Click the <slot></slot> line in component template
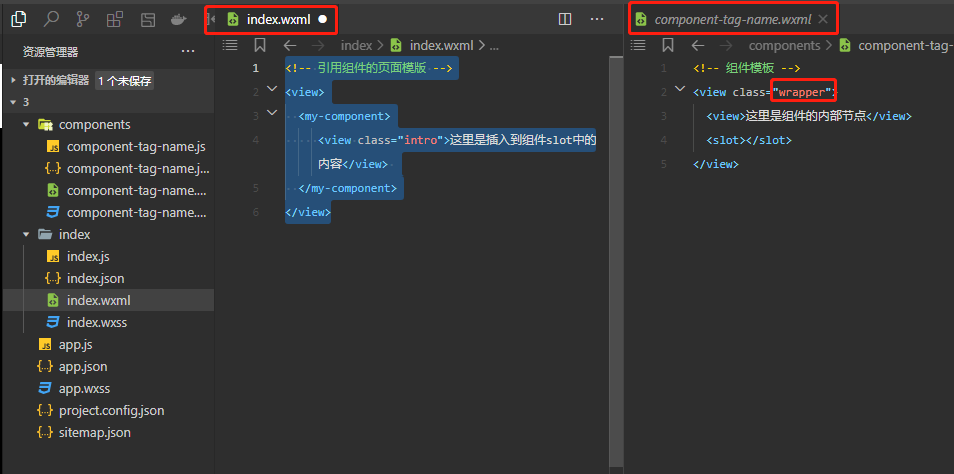 749,140
